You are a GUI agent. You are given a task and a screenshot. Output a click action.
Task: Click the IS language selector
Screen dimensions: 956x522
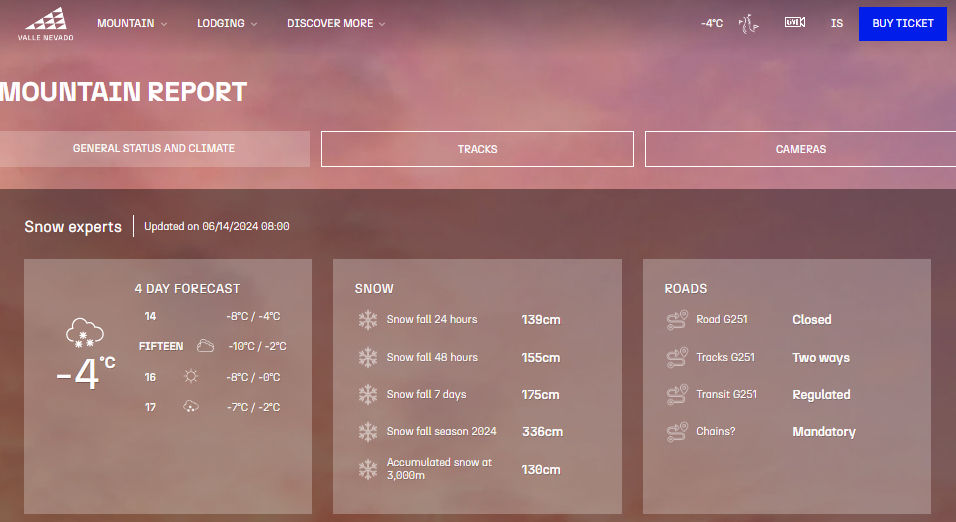837,23
